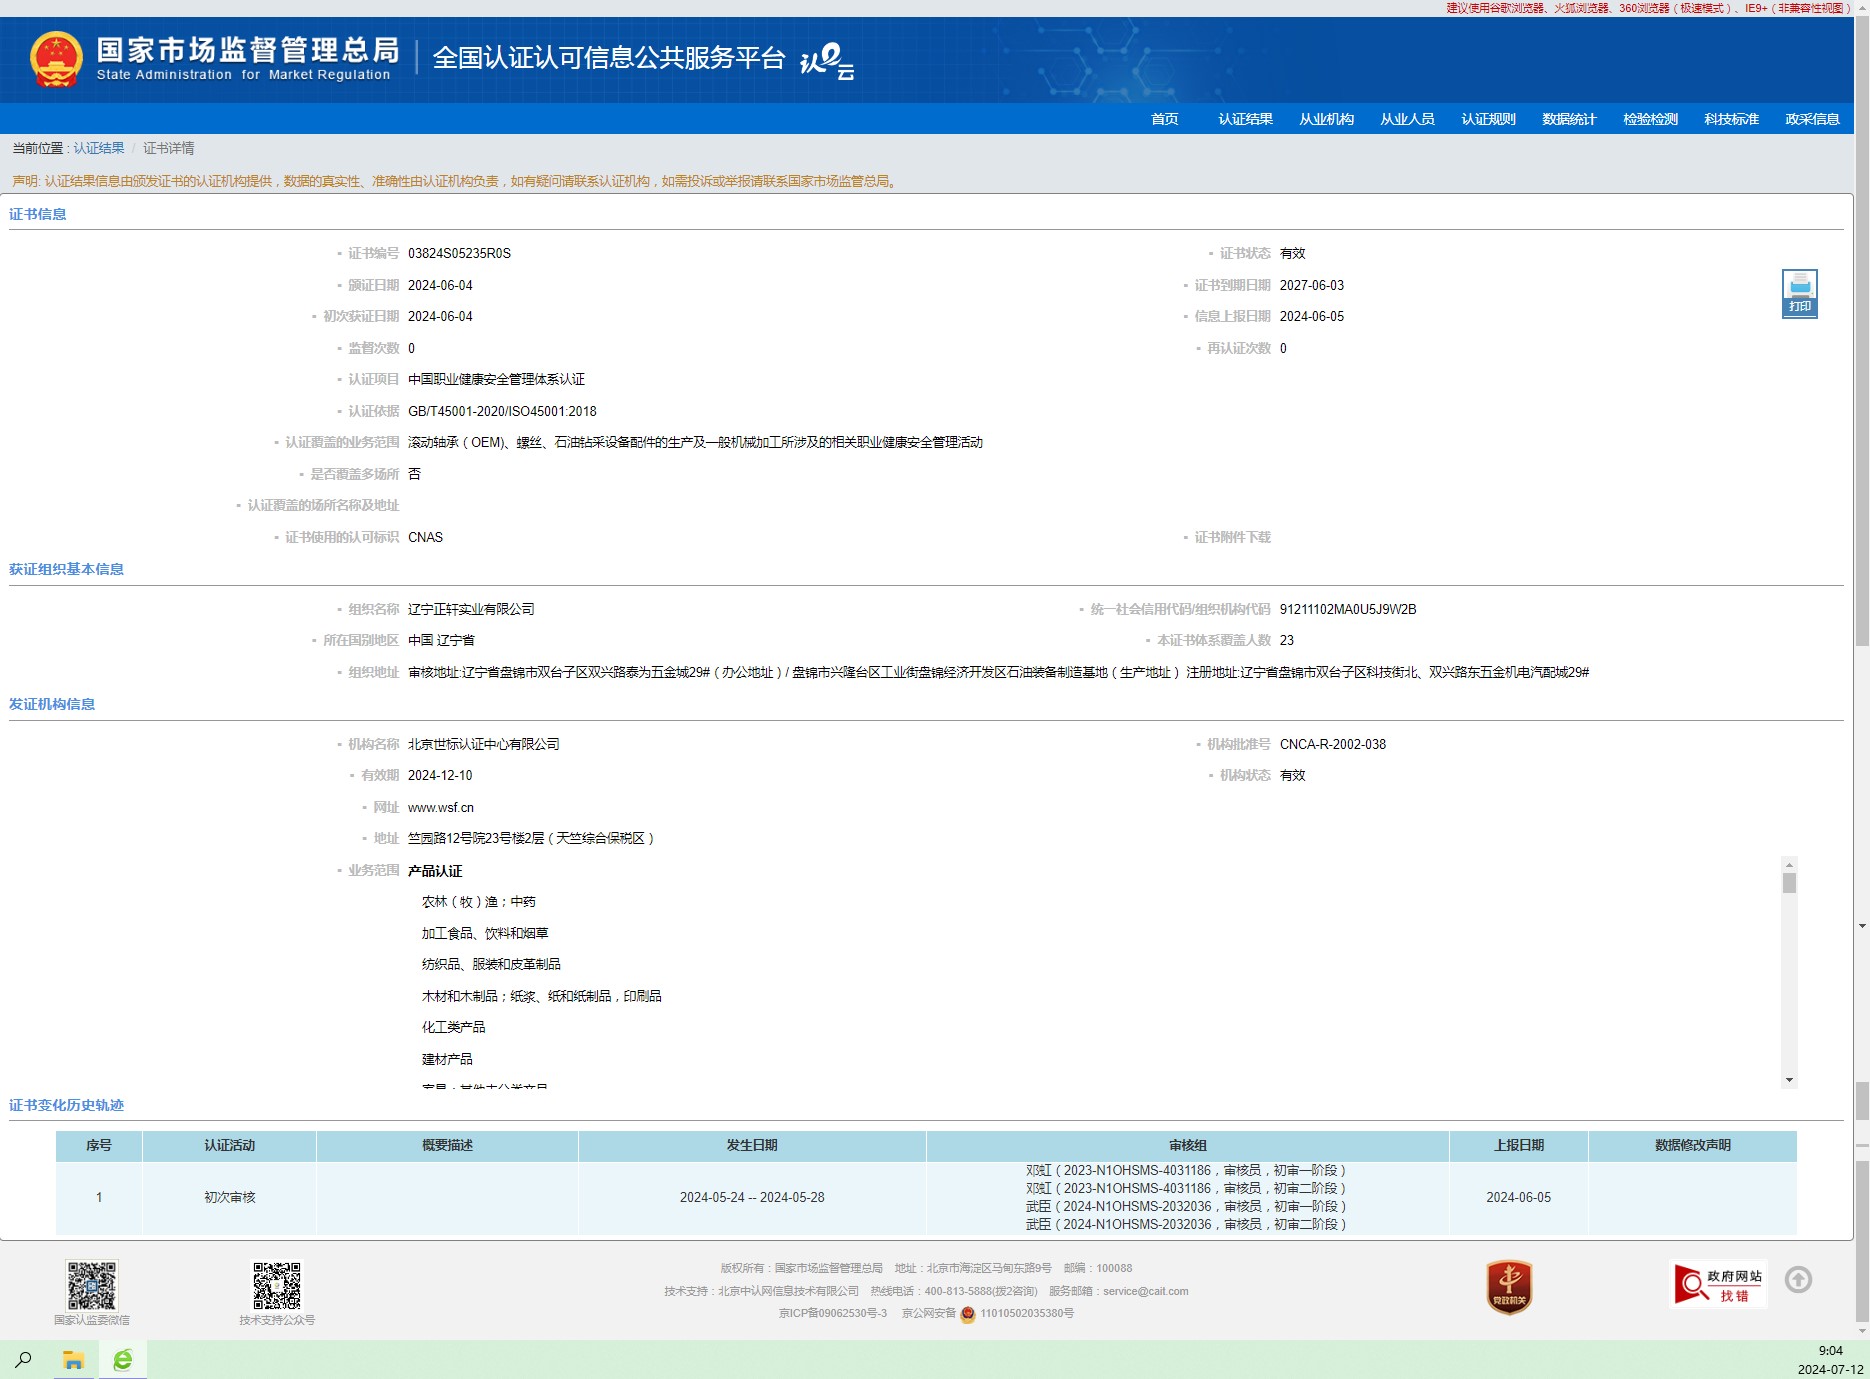Click the browser icon in taskbar
This screenshot has height=1379, width=1870.
123,1360
